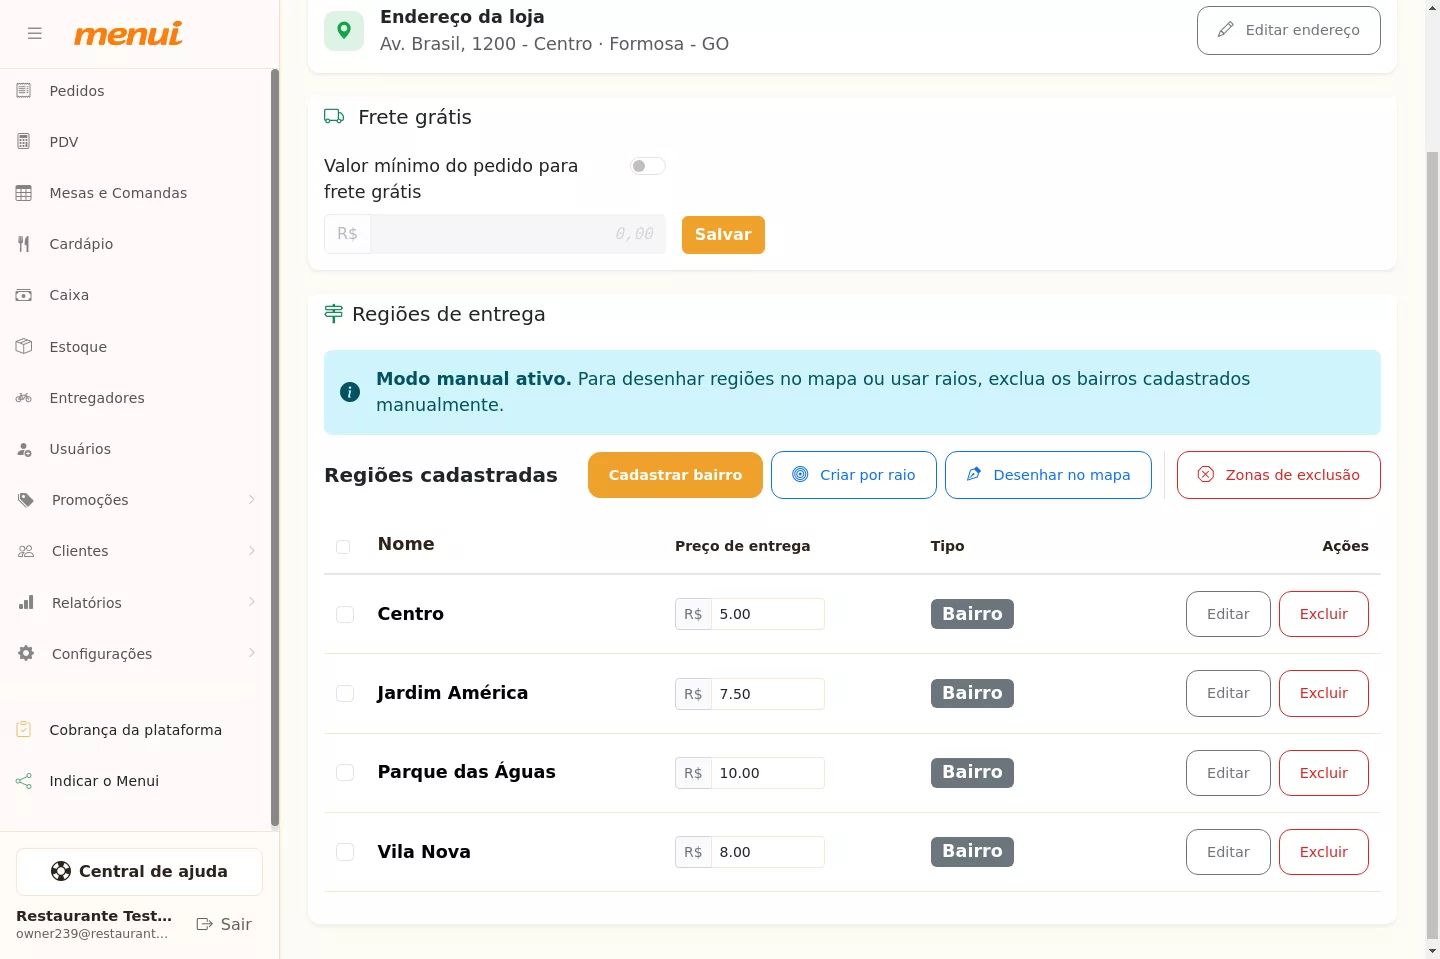The width and height of the screenshot is (1440, 959).
Task: Click the Configurações gear icon
Action: pyautogui.click(x=26, y=653)
